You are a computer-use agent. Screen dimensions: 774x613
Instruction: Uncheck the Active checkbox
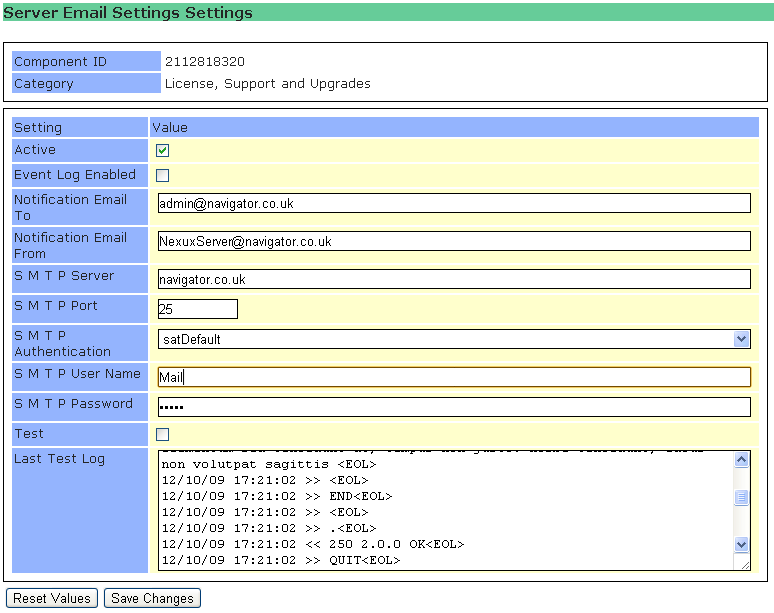pyautogui.click(x=163, y=150)
